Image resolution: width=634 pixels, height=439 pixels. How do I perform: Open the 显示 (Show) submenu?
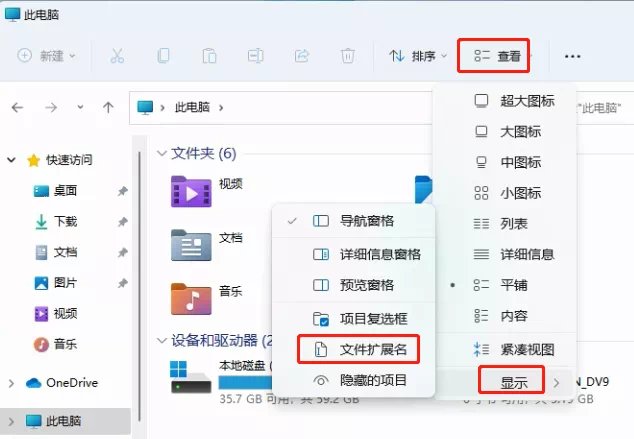pos(505,382)
